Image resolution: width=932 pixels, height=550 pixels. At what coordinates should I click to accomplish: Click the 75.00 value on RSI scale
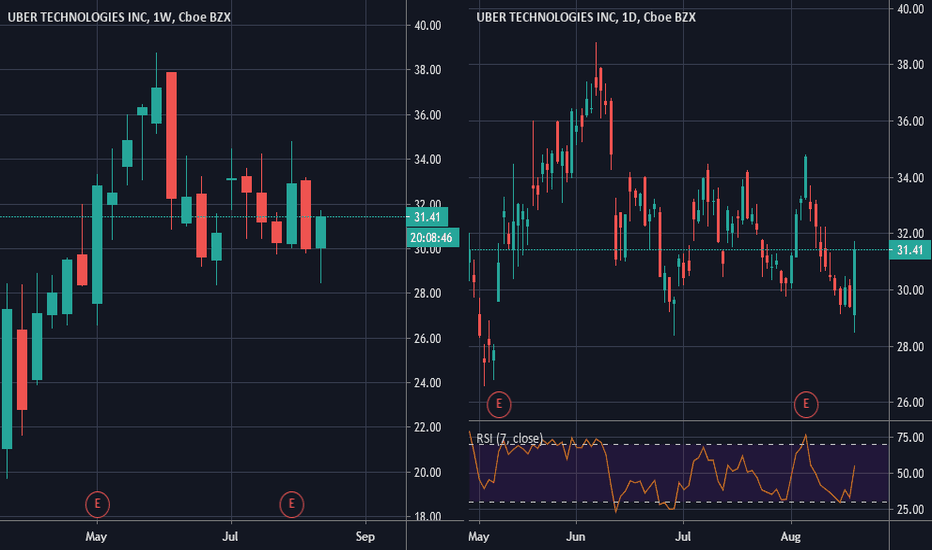click(x=910, y=438)
